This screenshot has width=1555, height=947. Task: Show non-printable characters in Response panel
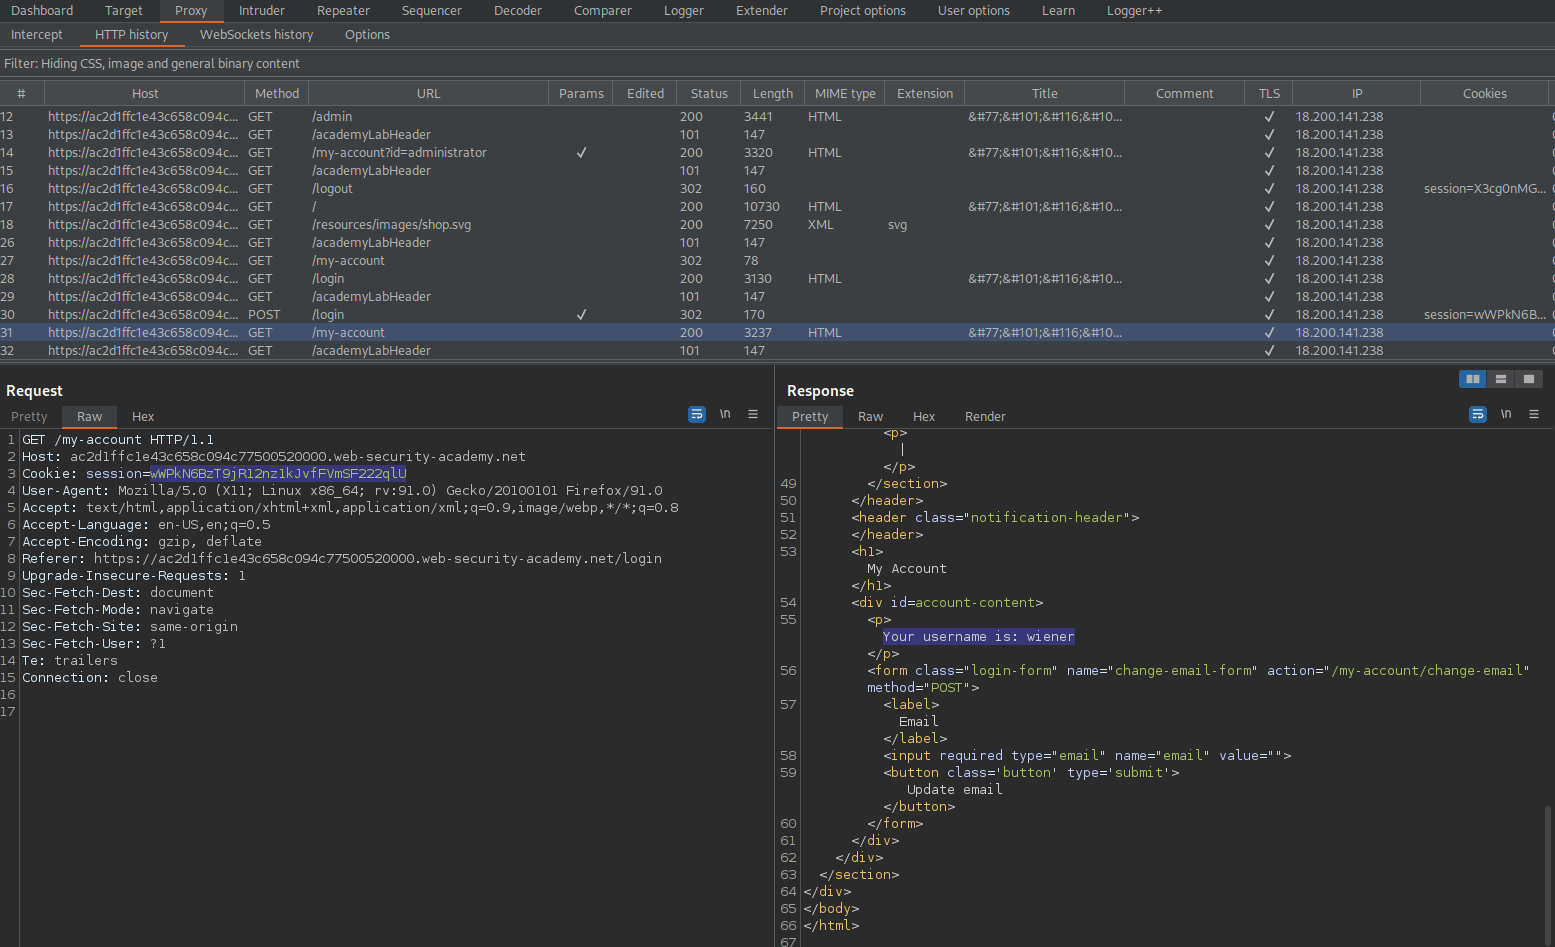(1506, 414)
